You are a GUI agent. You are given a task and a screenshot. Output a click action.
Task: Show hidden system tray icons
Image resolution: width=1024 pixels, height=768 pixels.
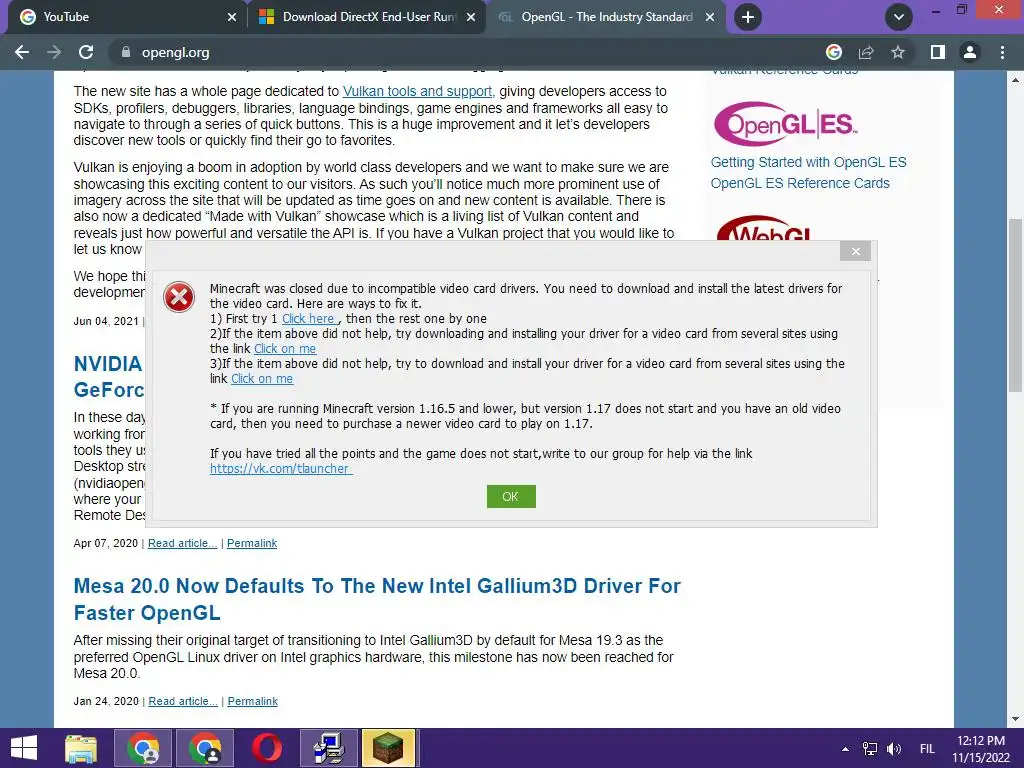(846, 749)
